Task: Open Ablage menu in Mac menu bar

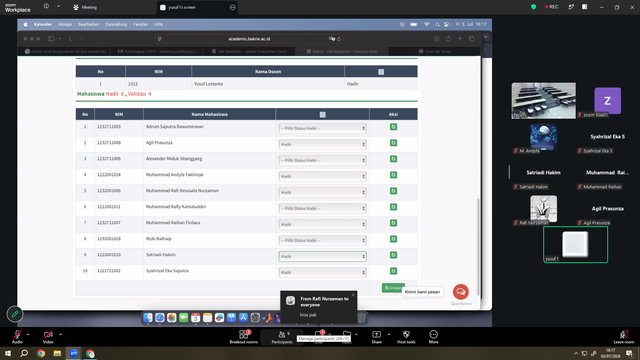Action: point(65,24)
